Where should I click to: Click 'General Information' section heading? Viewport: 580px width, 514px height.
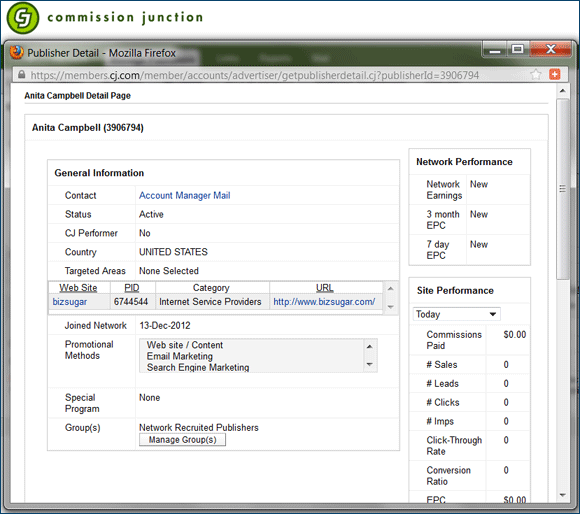[99, 173]
